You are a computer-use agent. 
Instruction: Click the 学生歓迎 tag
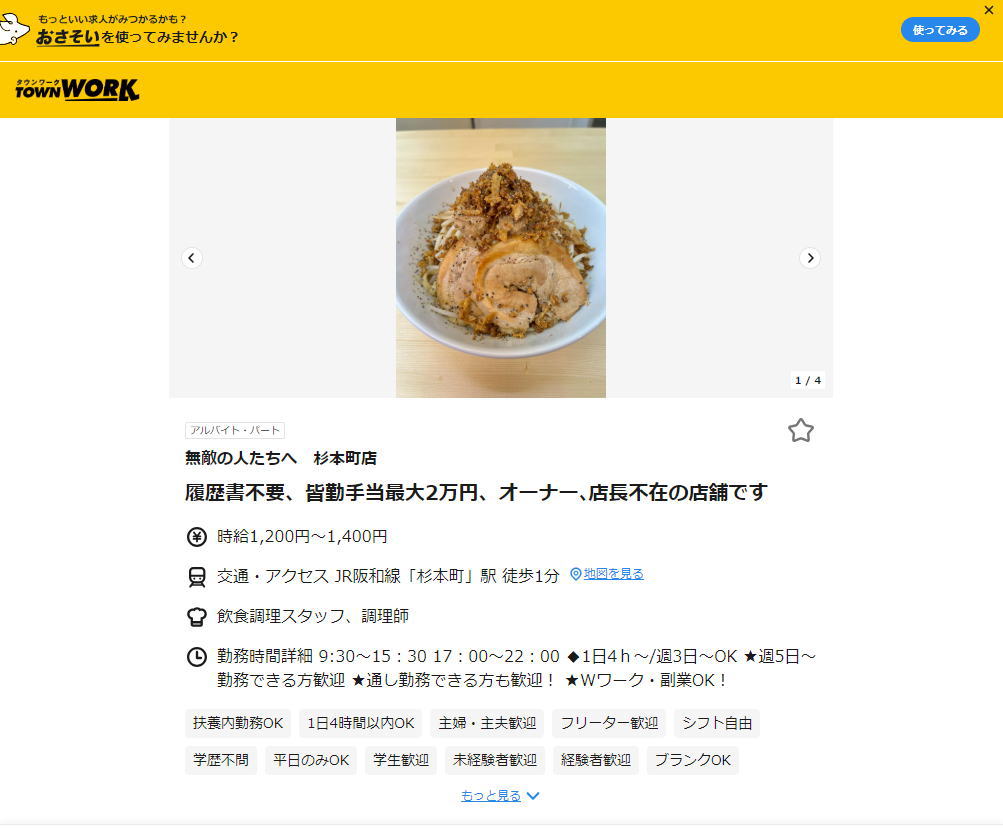(401, 760)
